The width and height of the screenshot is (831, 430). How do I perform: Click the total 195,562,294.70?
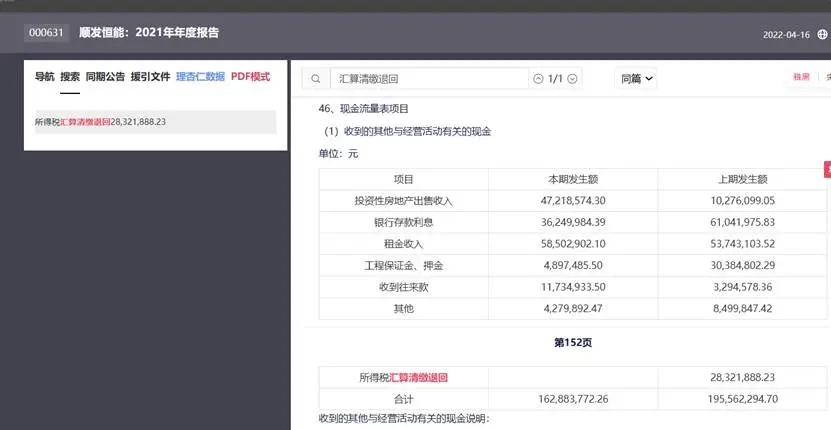tap(742, 399)
